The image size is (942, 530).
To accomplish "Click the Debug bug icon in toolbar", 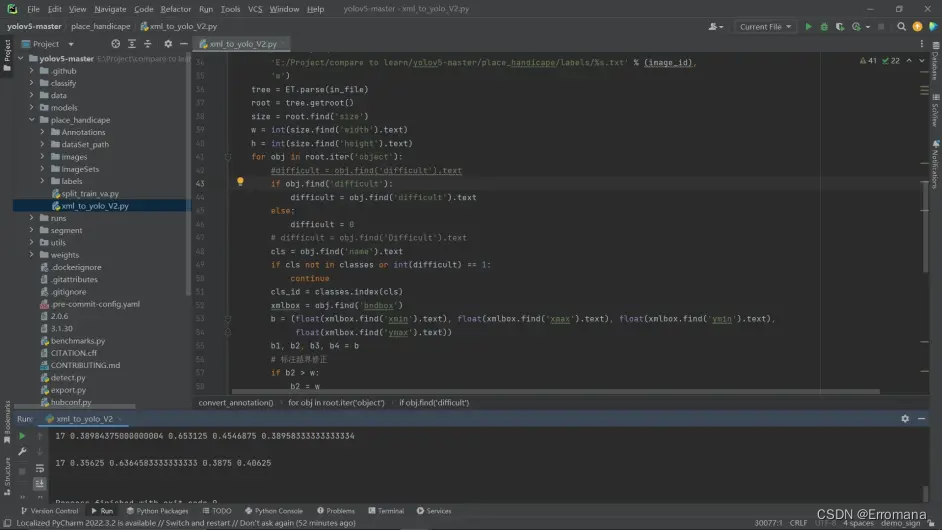I will point(824,26).
